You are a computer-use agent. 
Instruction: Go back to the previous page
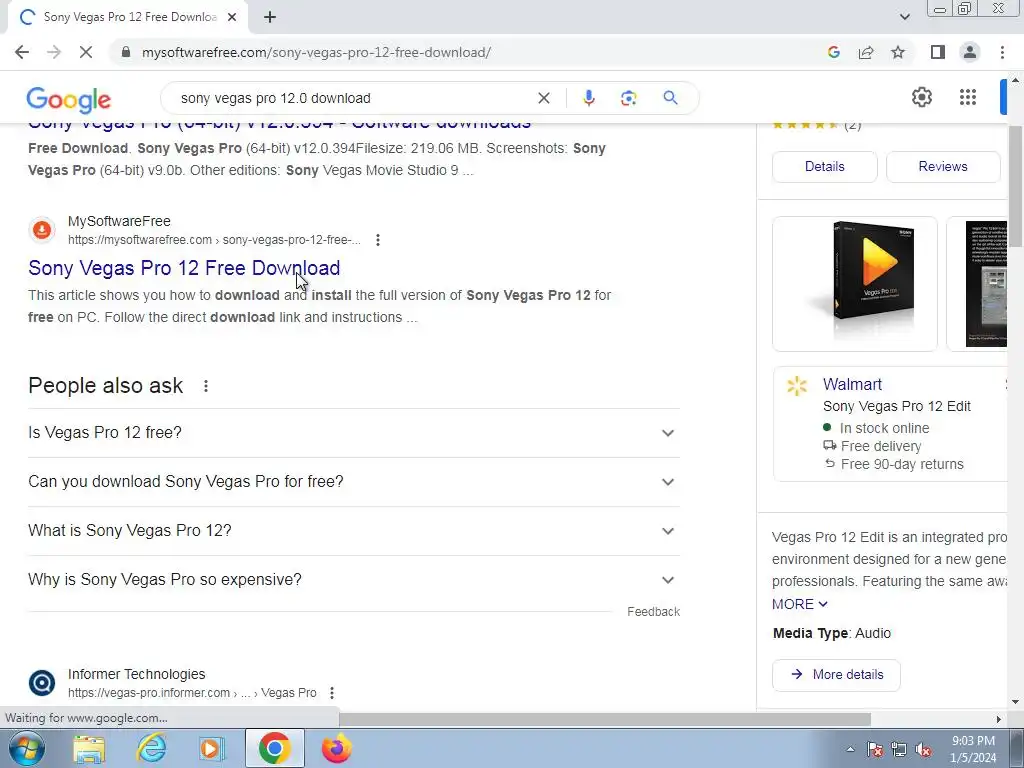pyautogui.click(x=22, y=52)
